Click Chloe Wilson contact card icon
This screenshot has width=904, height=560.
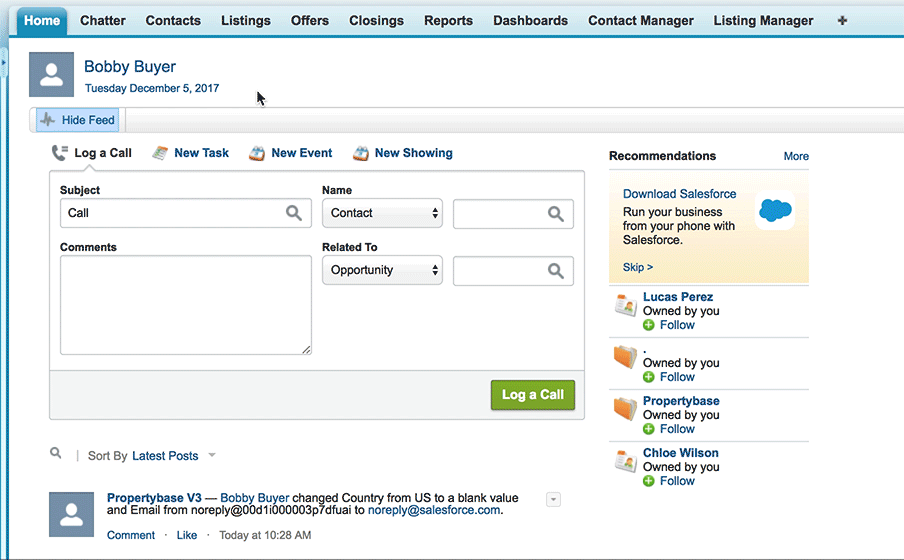[626, 461]
